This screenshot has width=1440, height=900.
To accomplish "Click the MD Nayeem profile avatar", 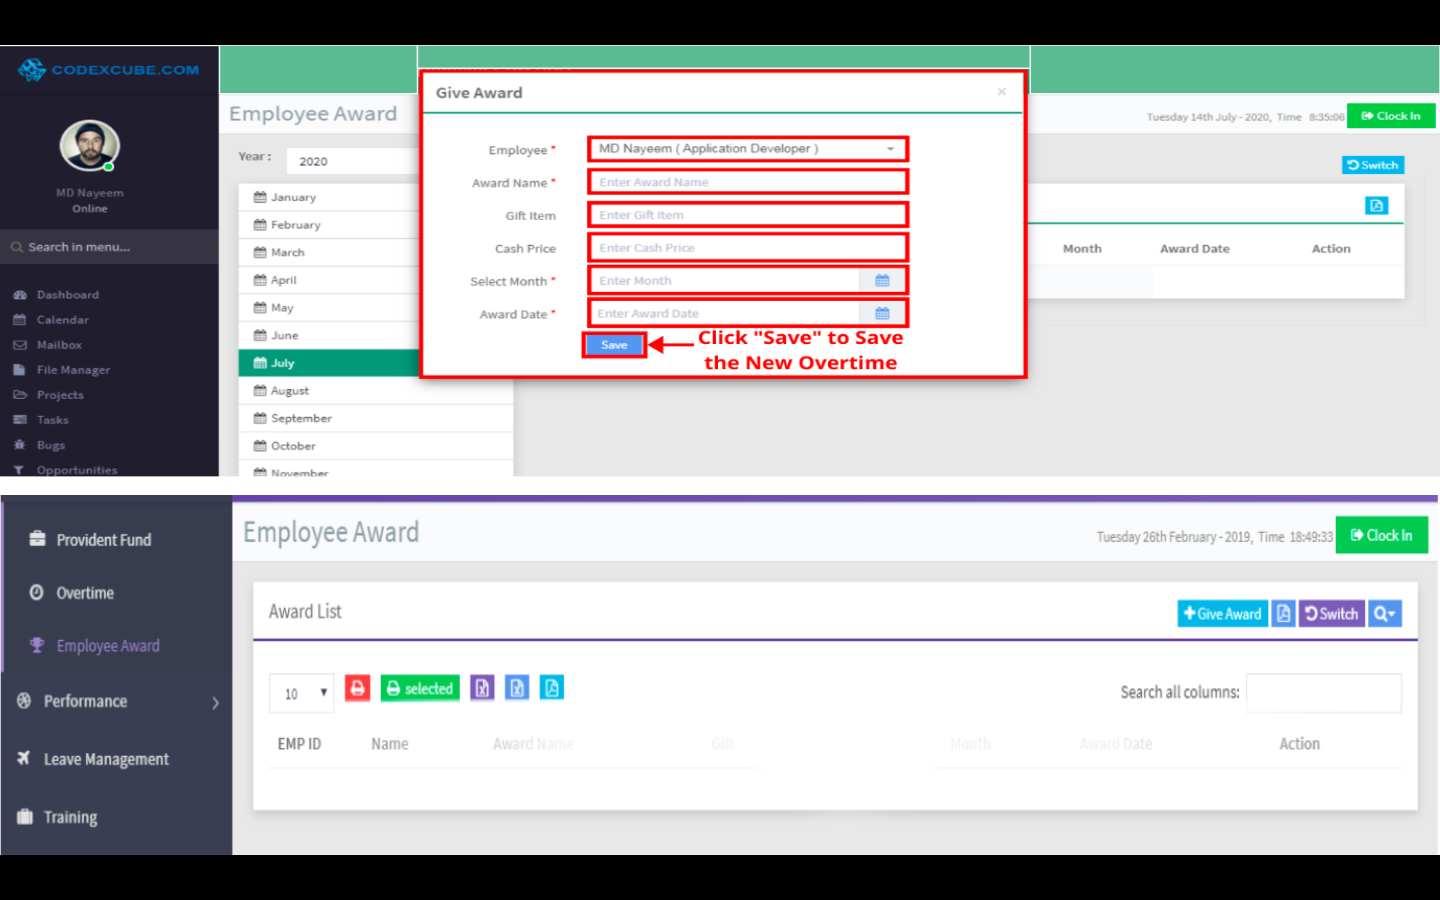I will pyautogui.click(x=89, y=146).
